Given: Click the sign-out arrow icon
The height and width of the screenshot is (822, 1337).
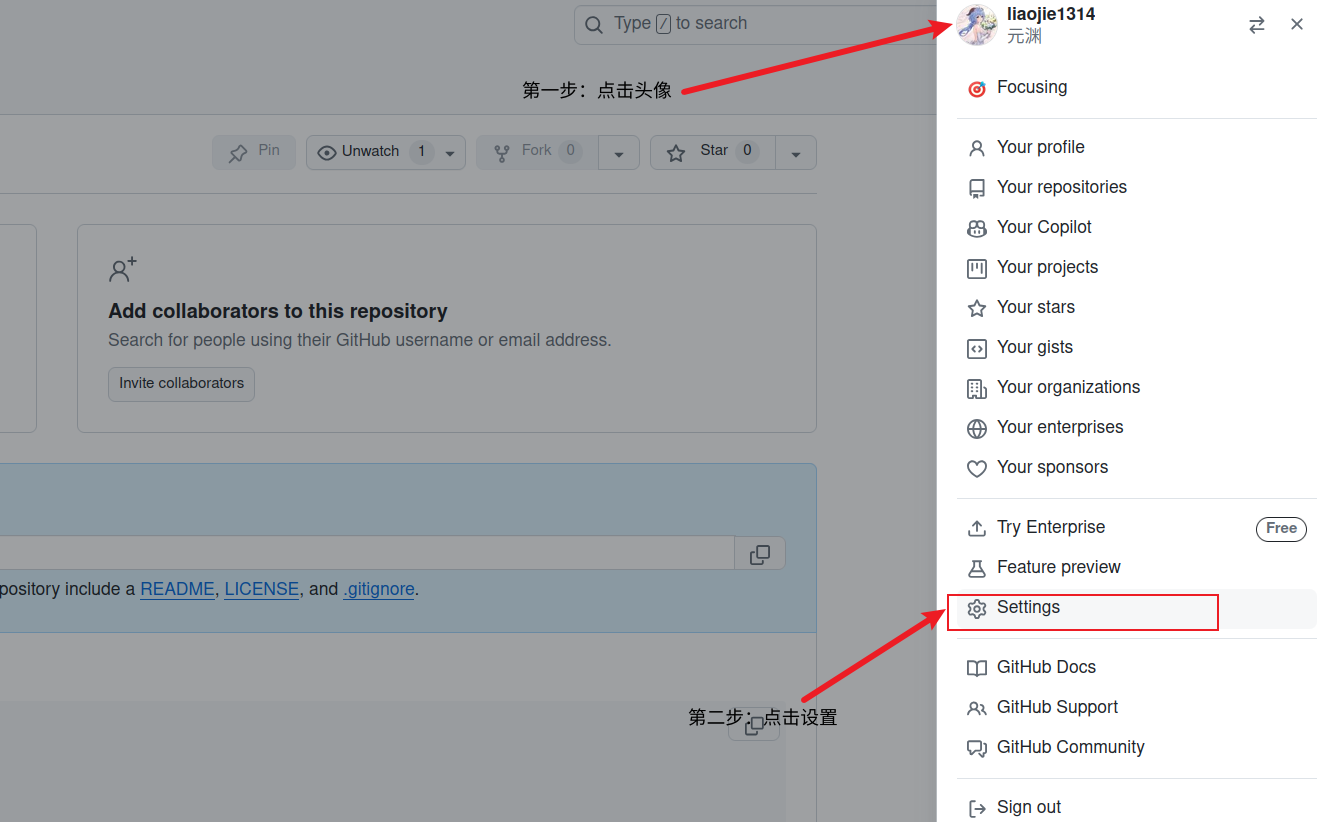Looking at the screenshot, I should pyautogui.click(x=977, y=809).
